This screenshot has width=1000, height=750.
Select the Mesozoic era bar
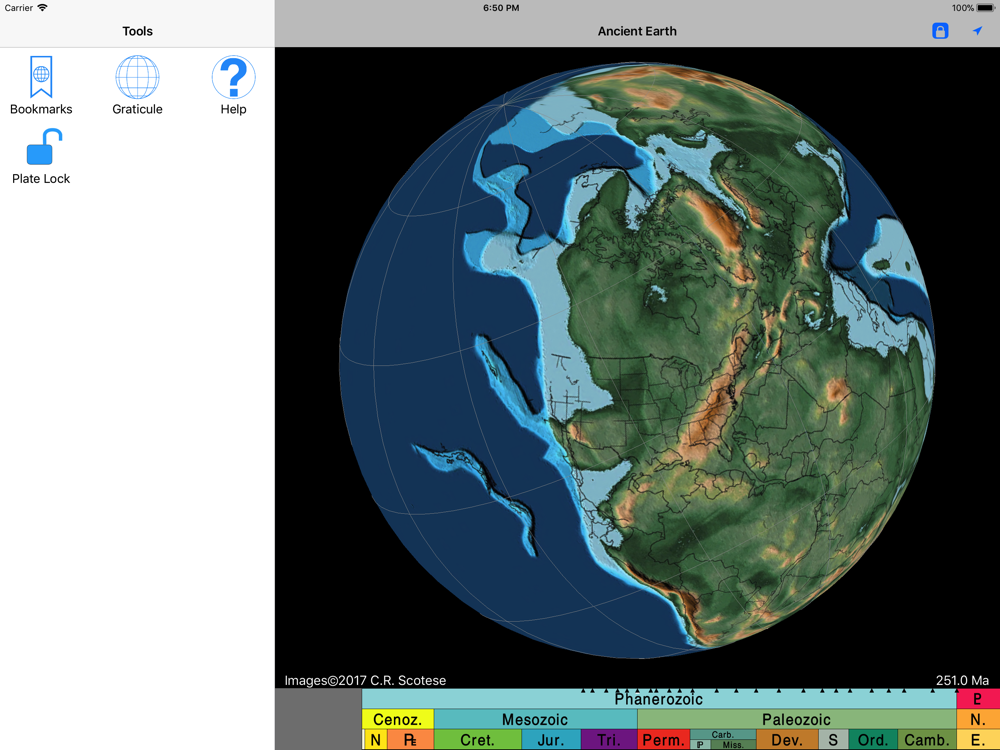coord(535,719)
